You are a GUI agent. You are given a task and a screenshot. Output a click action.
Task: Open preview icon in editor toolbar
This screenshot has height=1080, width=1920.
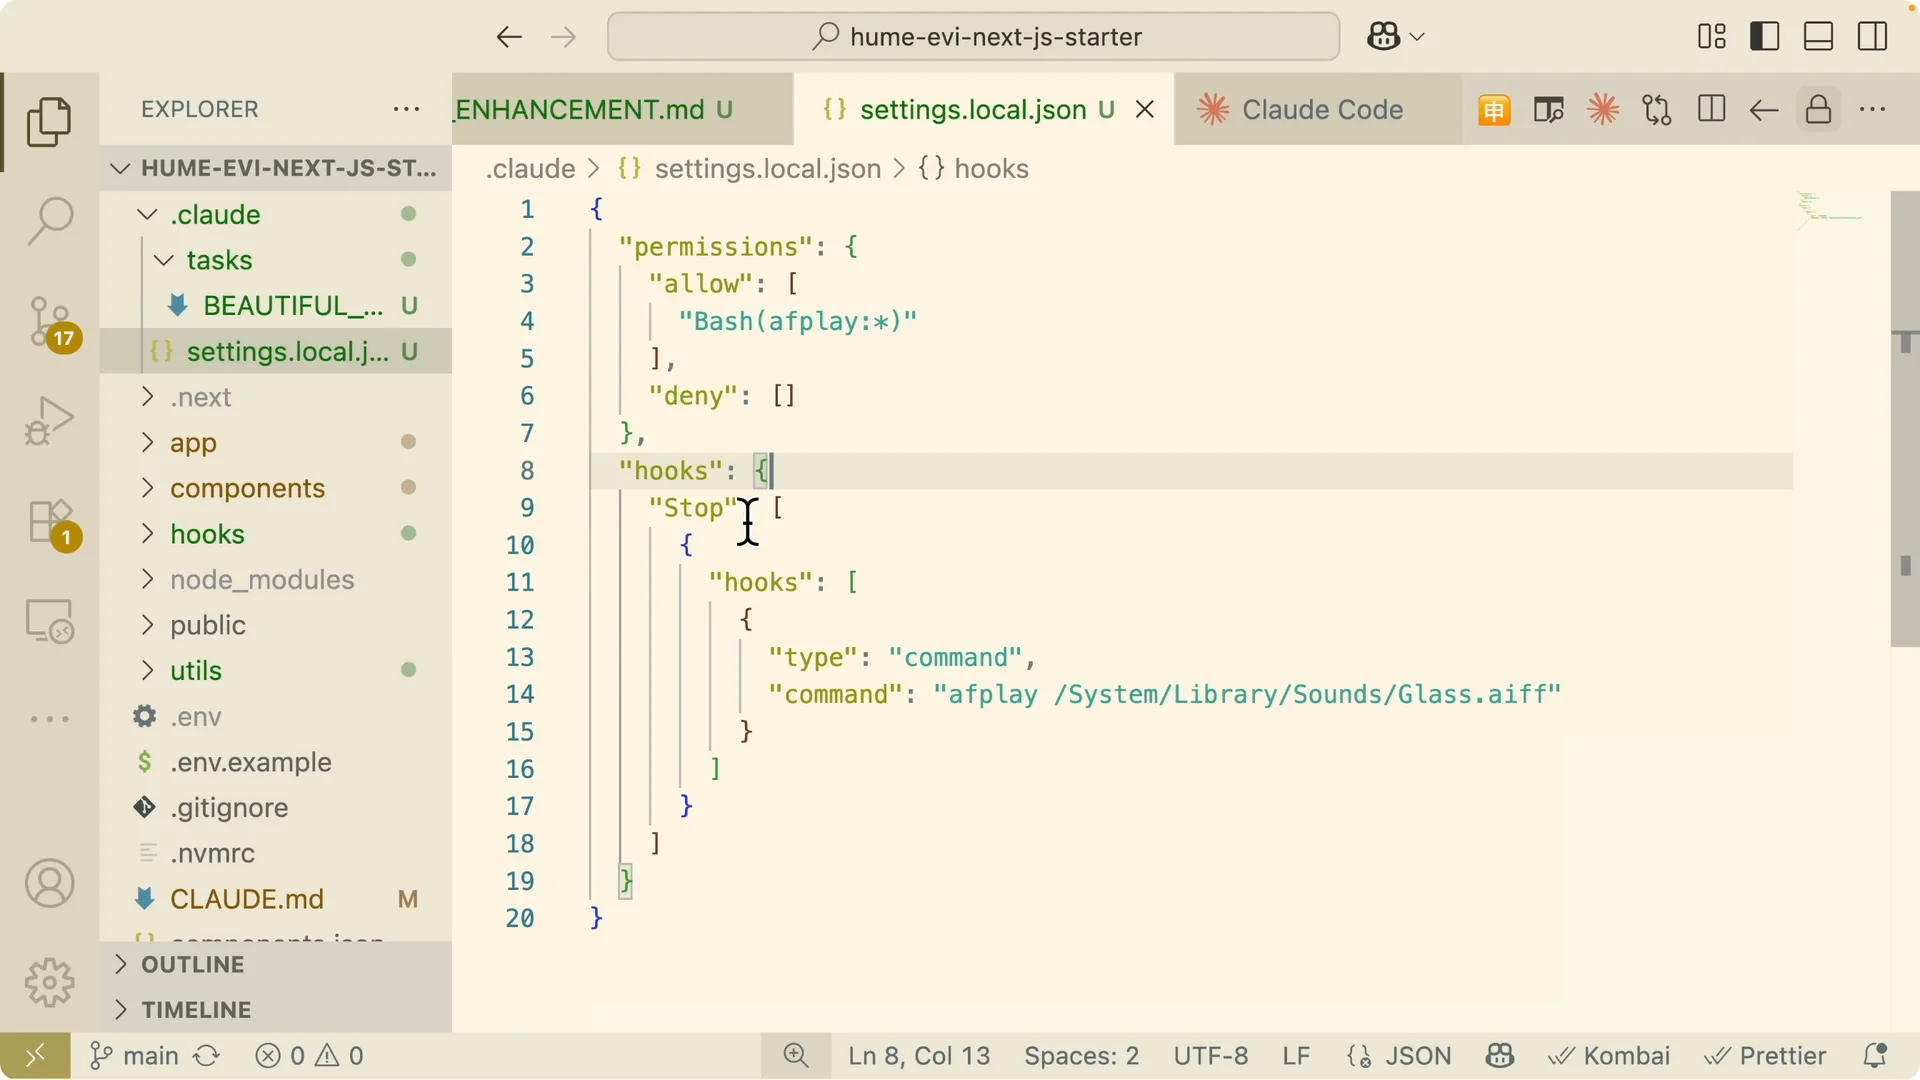pos(1548,110)
